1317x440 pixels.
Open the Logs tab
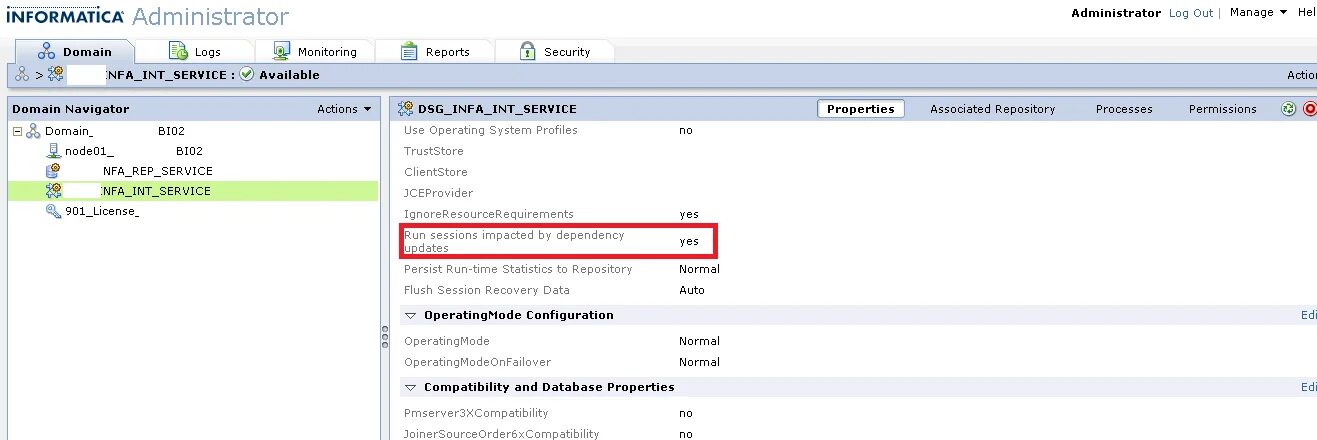[195, 51]
